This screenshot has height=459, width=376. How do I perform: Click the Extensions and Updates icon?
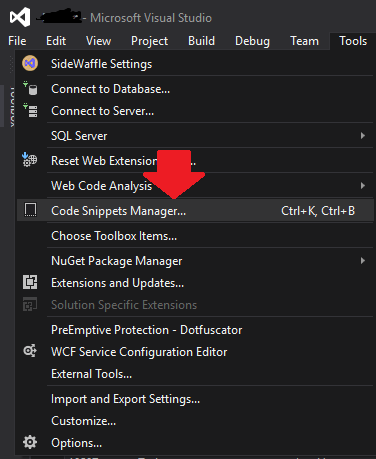[30, 282]
